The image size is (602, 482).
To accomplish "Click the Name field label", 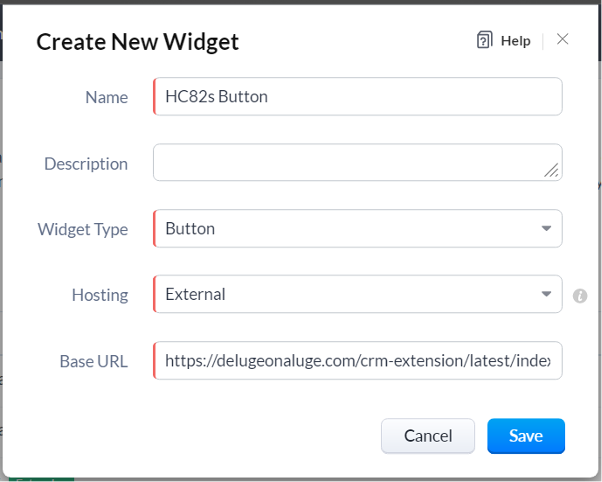I will coord(107,97).
